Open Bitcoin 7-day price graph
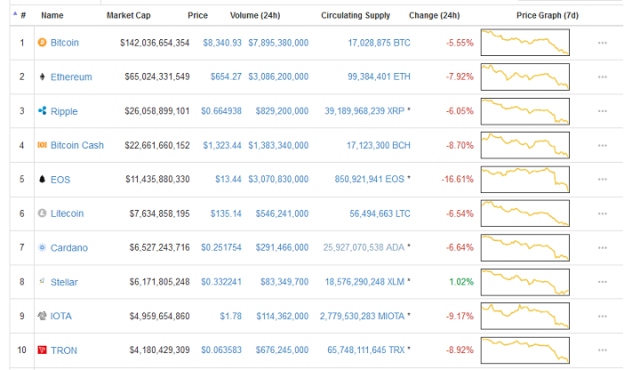Screen dimensions: 640x370 point(525,42)
